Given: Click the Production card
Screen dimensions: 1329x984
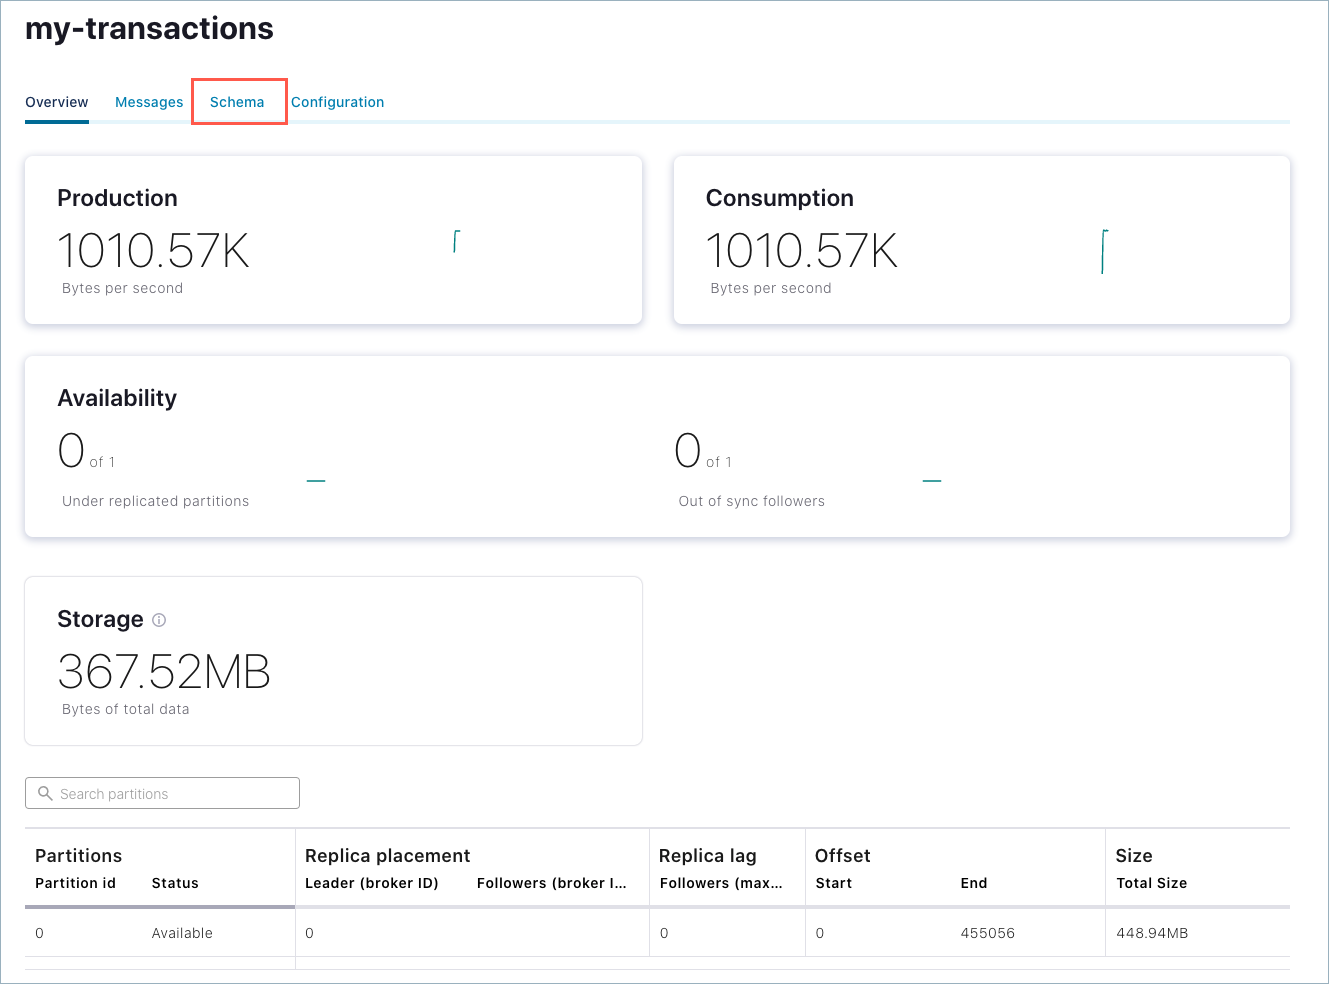Looking at the screenshot, I should [x=333, y=240].
